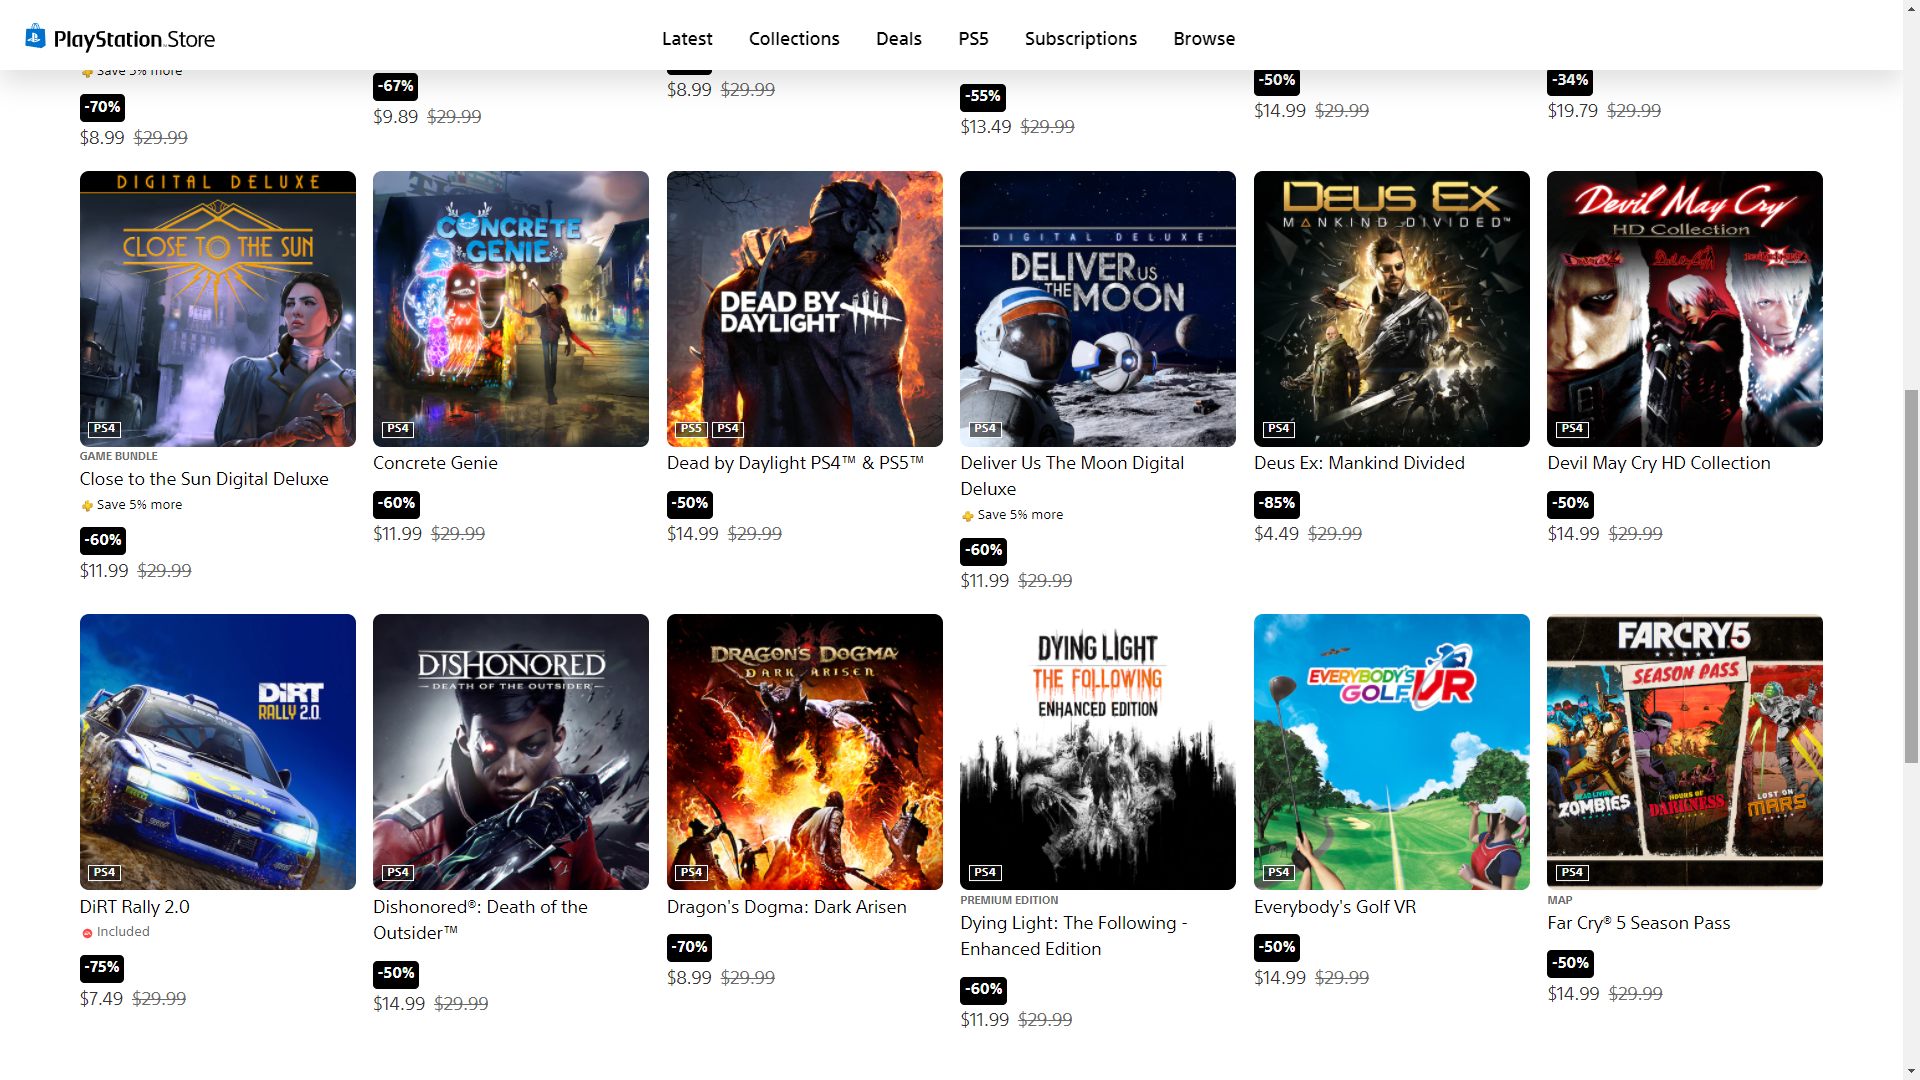Open the Collections menu tab
The height and width of the screenshot is (1080, 1920).
pos(794,39)
